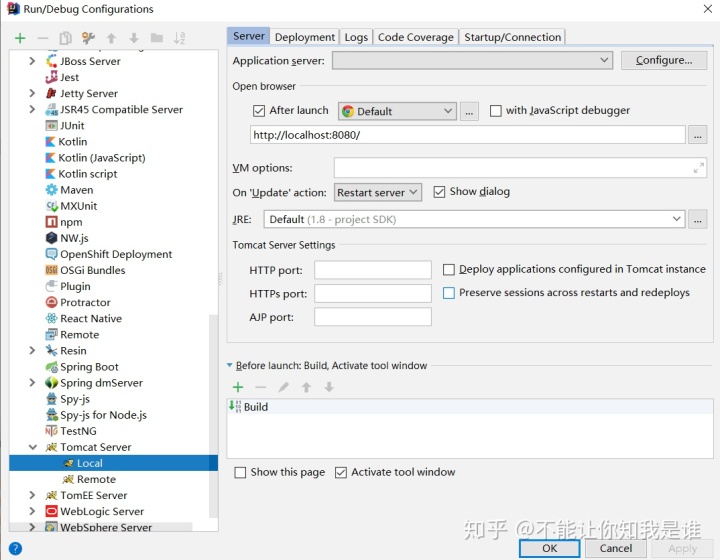720x560 pixels.
Task: Switch to the Deployment tab
Action: tap(304, 37)
